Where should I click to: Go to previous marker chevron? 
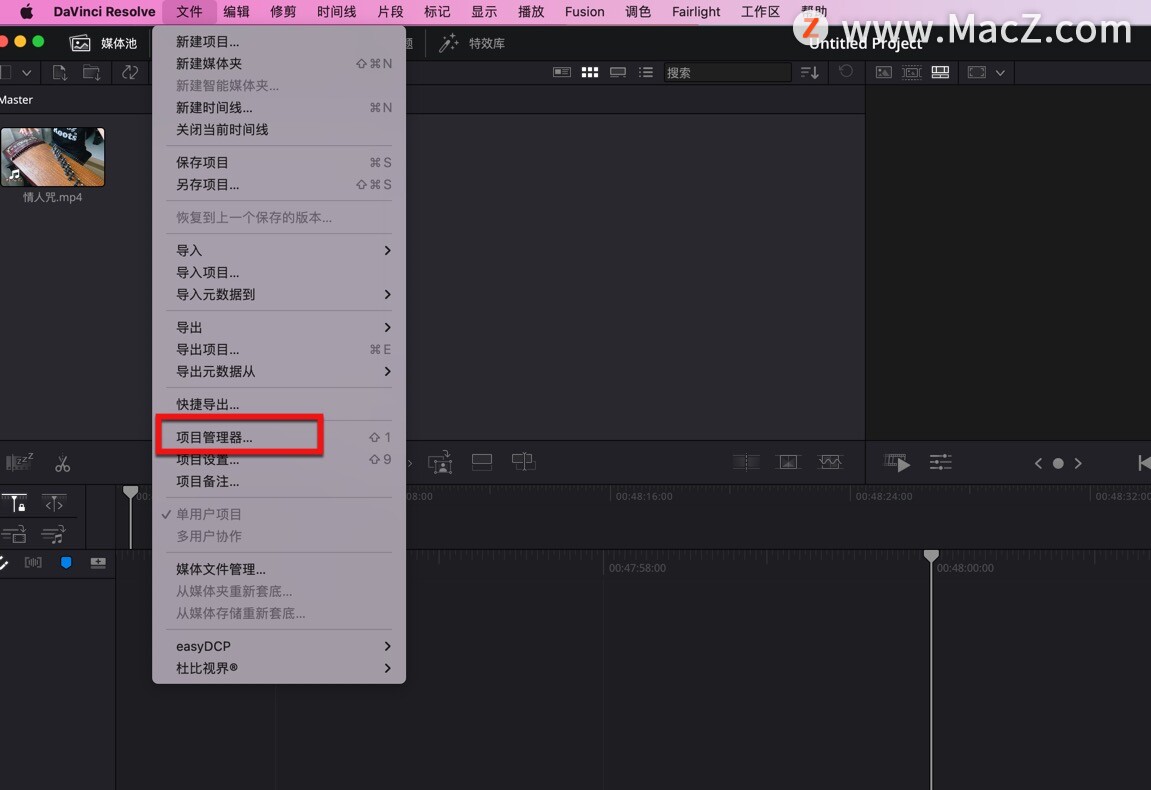[x=1038, y=463]
